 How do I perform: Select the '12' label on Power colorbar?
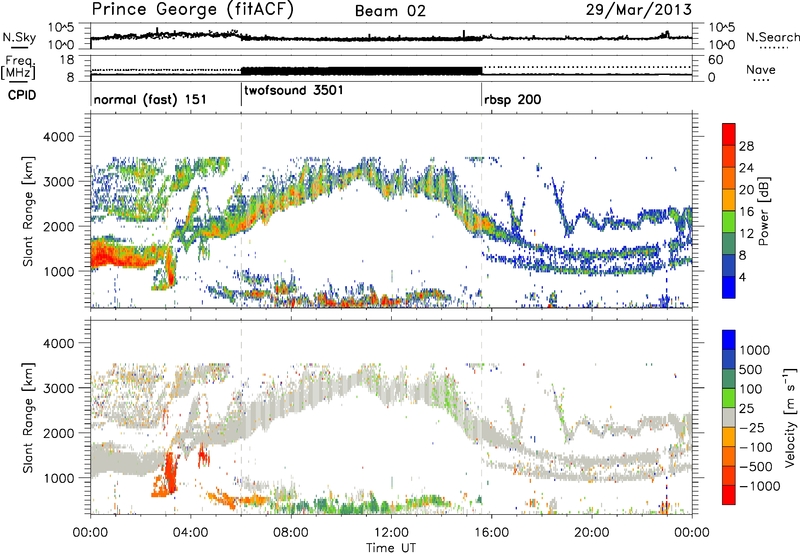pyautogui.click(x=746, y=234)
